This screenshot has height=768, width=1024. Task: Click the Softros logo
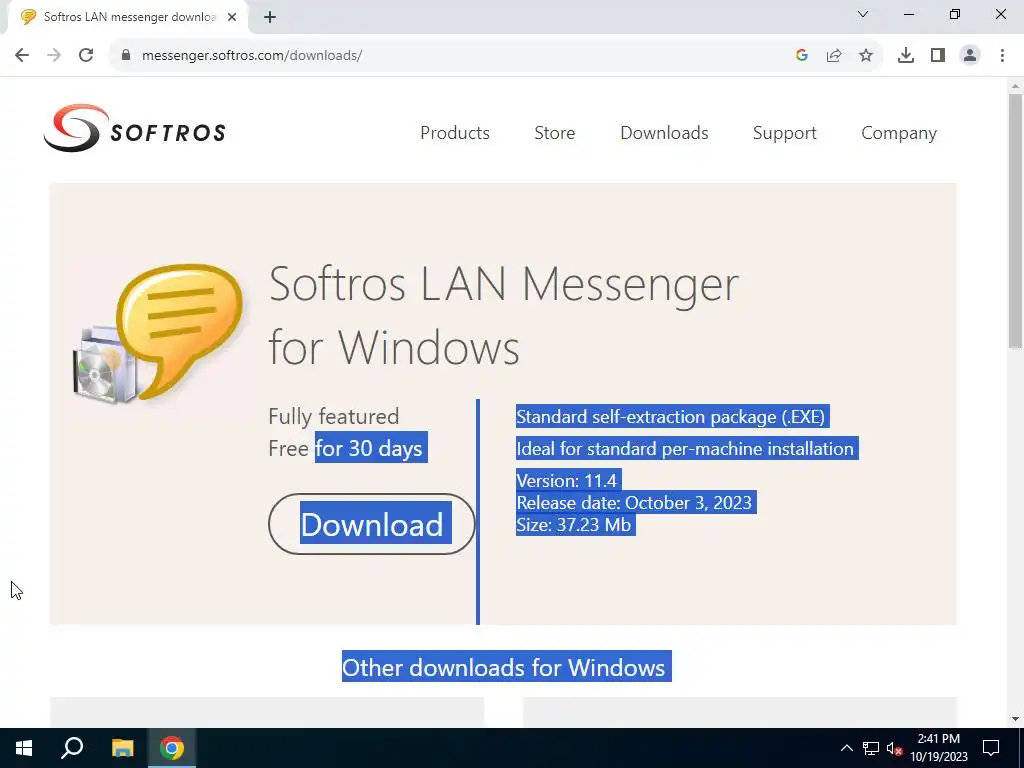click(135, 128)
